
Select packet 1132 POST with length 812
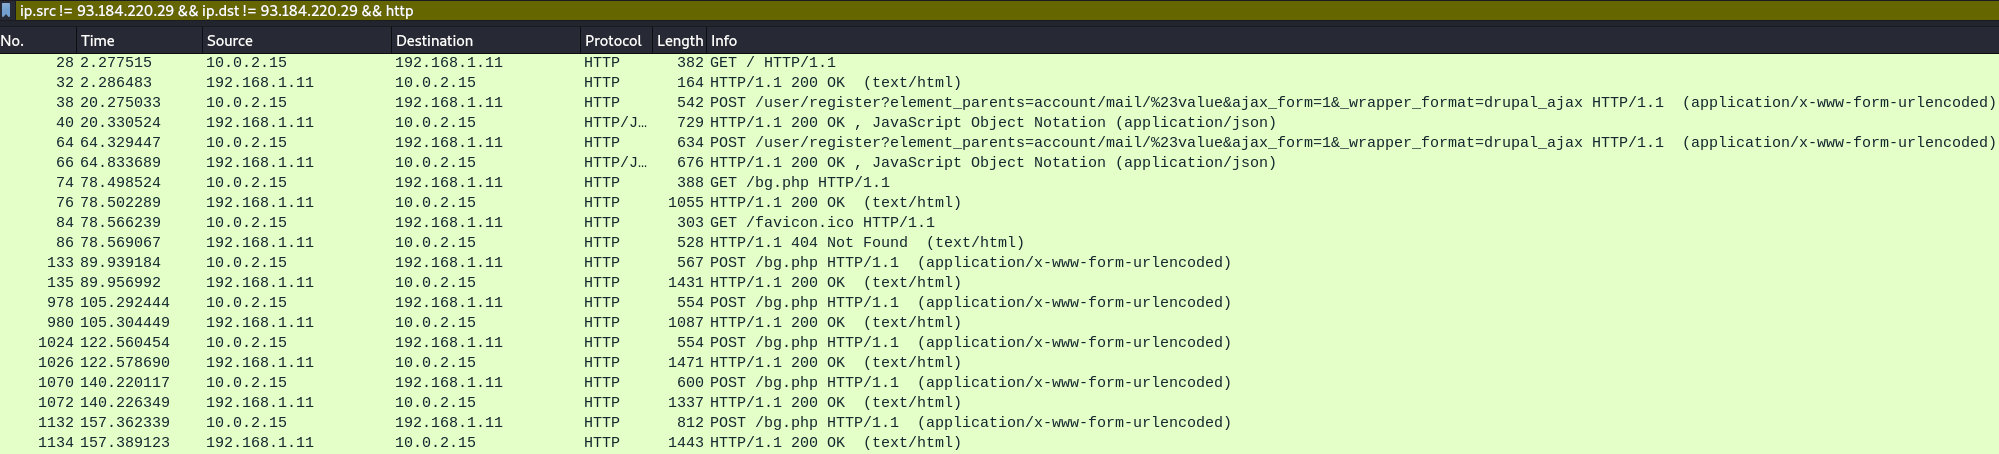[999, 422]
